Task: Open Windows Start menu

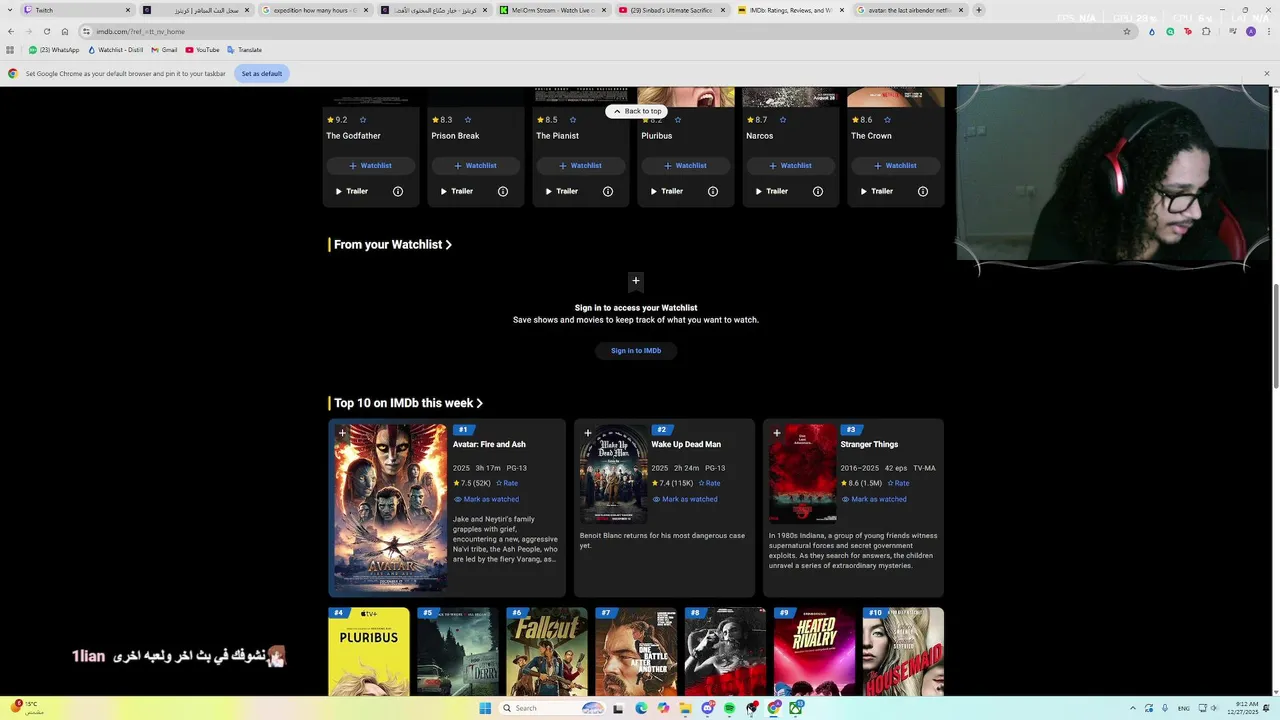Action: pyautogui.click(x=485, y=708)
